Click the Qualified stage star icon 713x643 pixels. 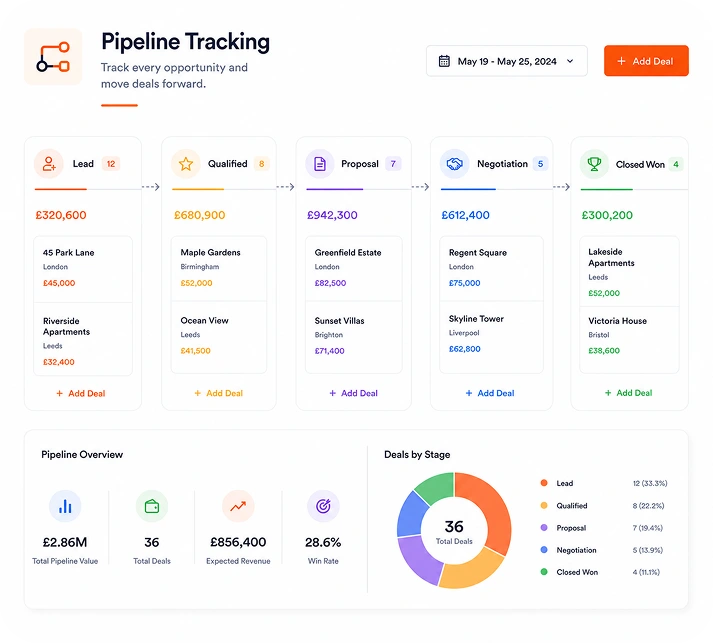[186, 164]
